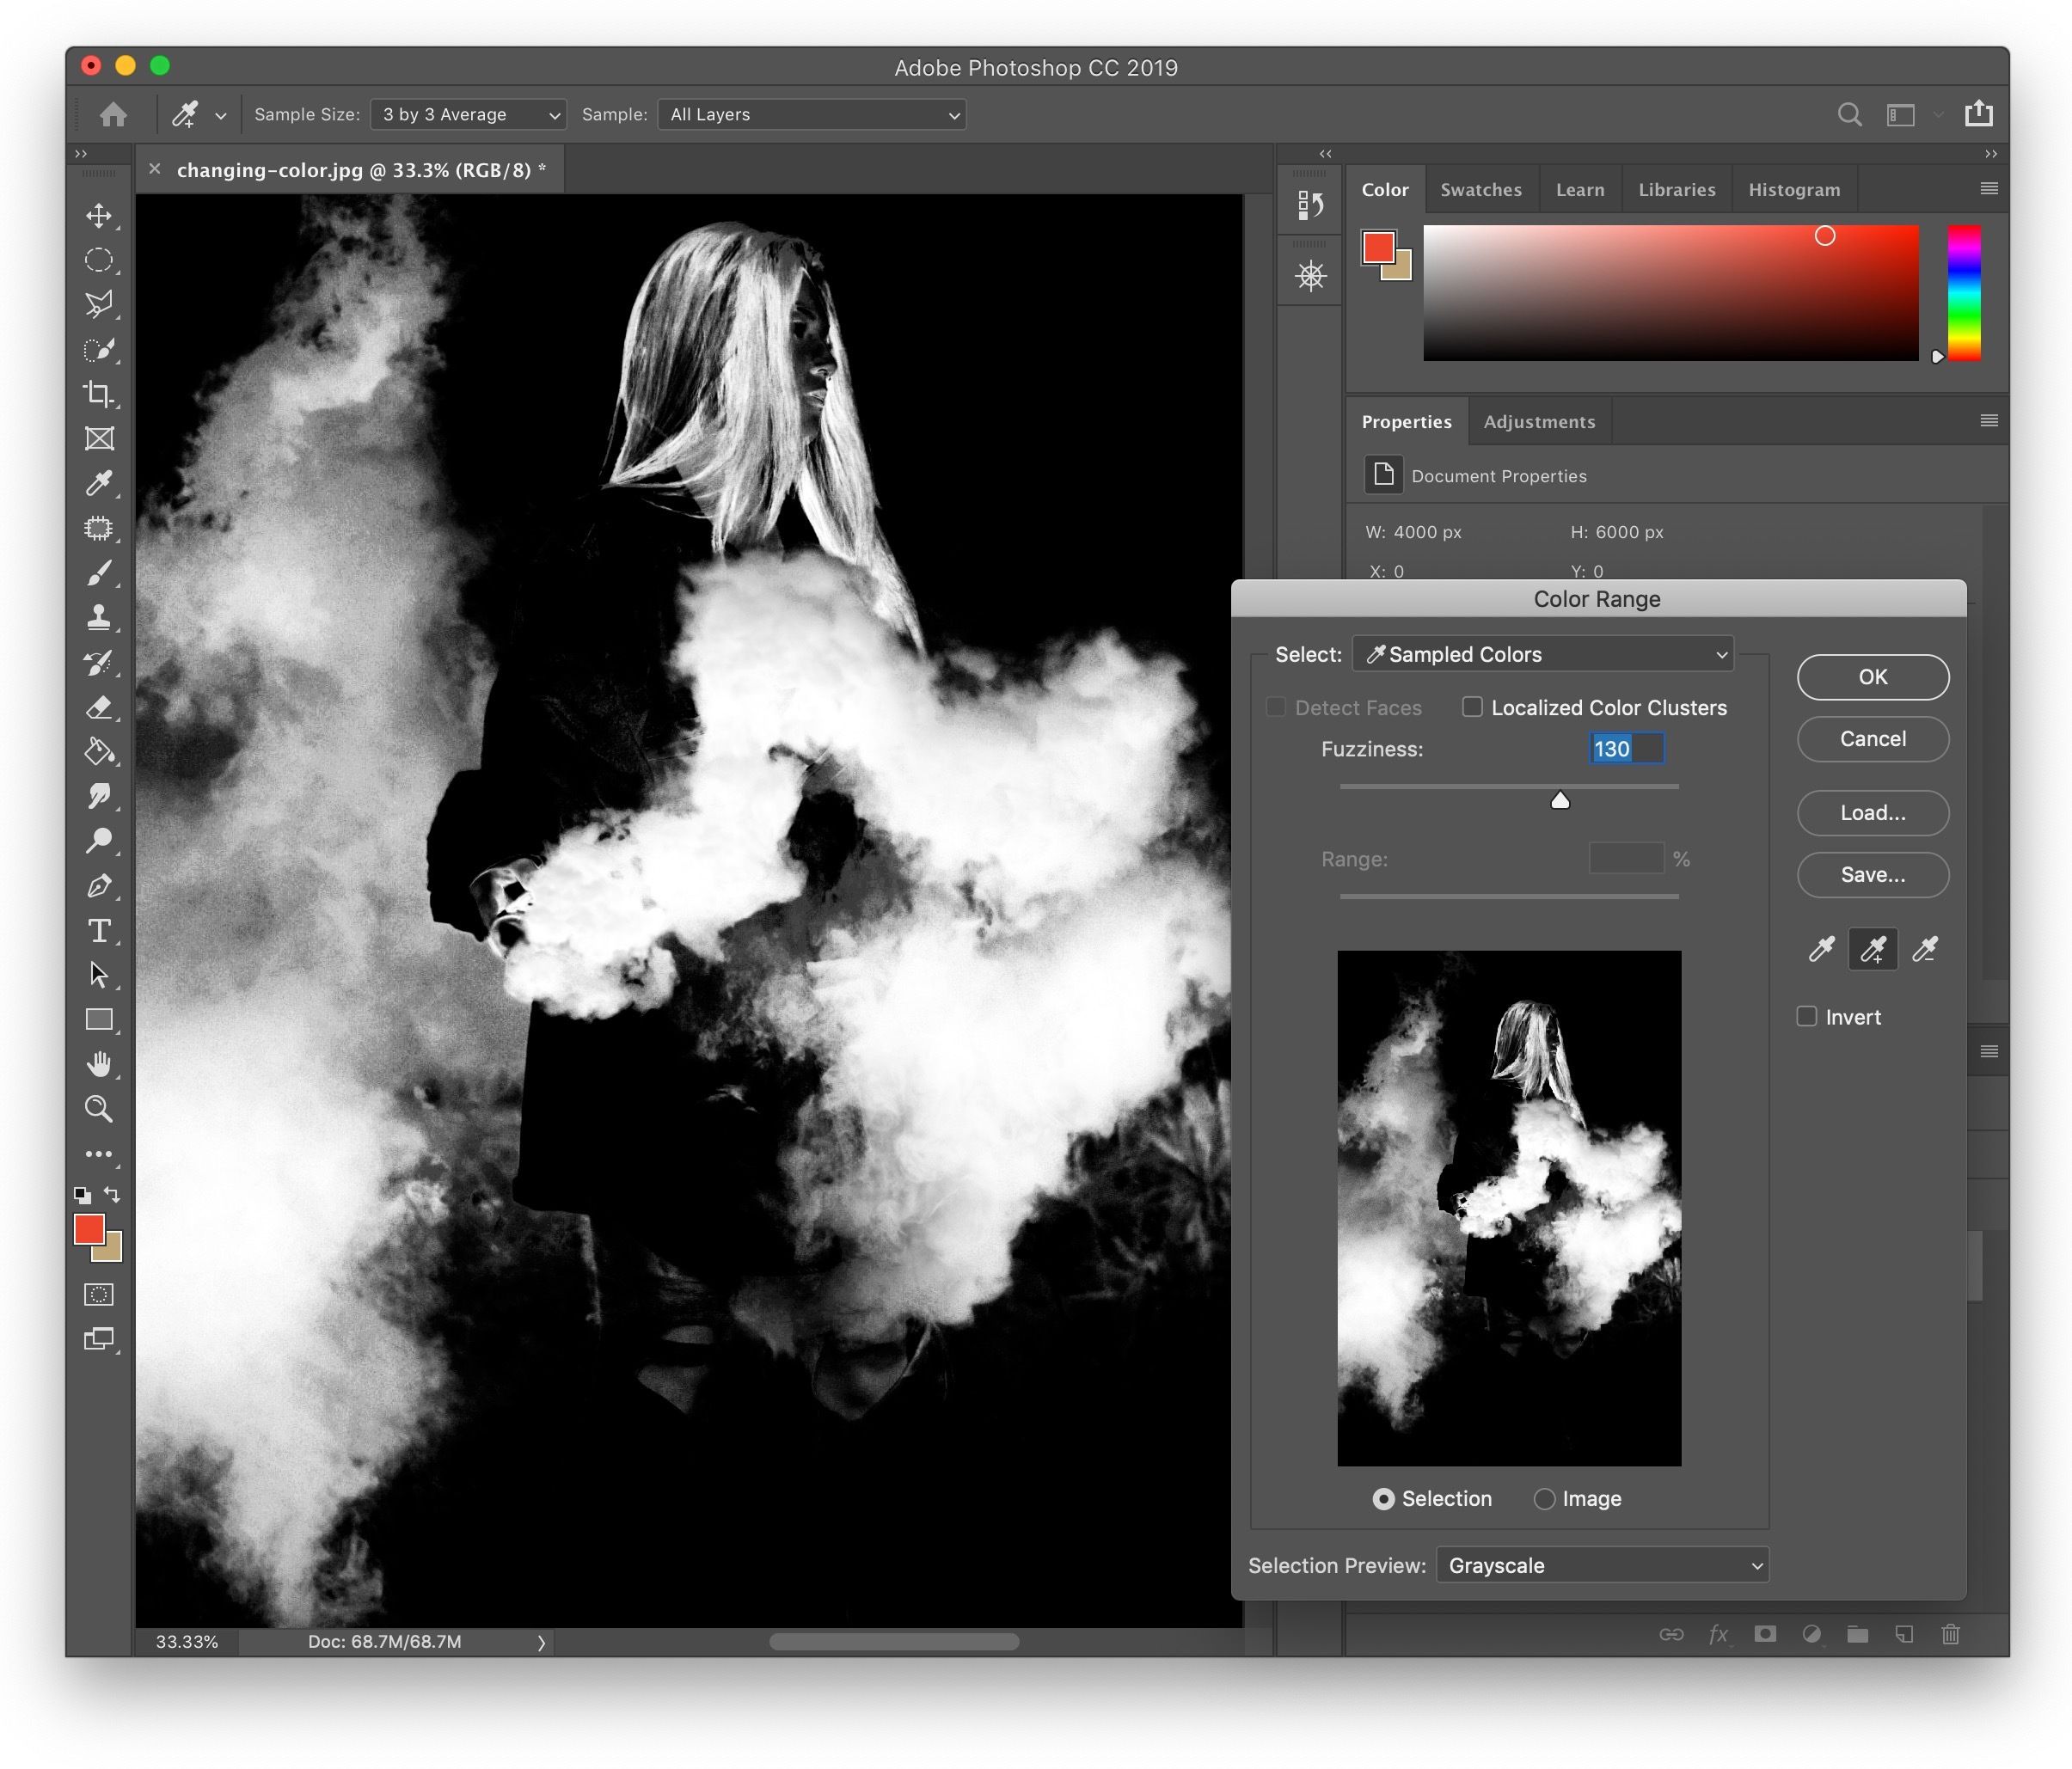Click the Zoom tool in toolbar
The image size is (2072, 1769).
pos(98,1104)
